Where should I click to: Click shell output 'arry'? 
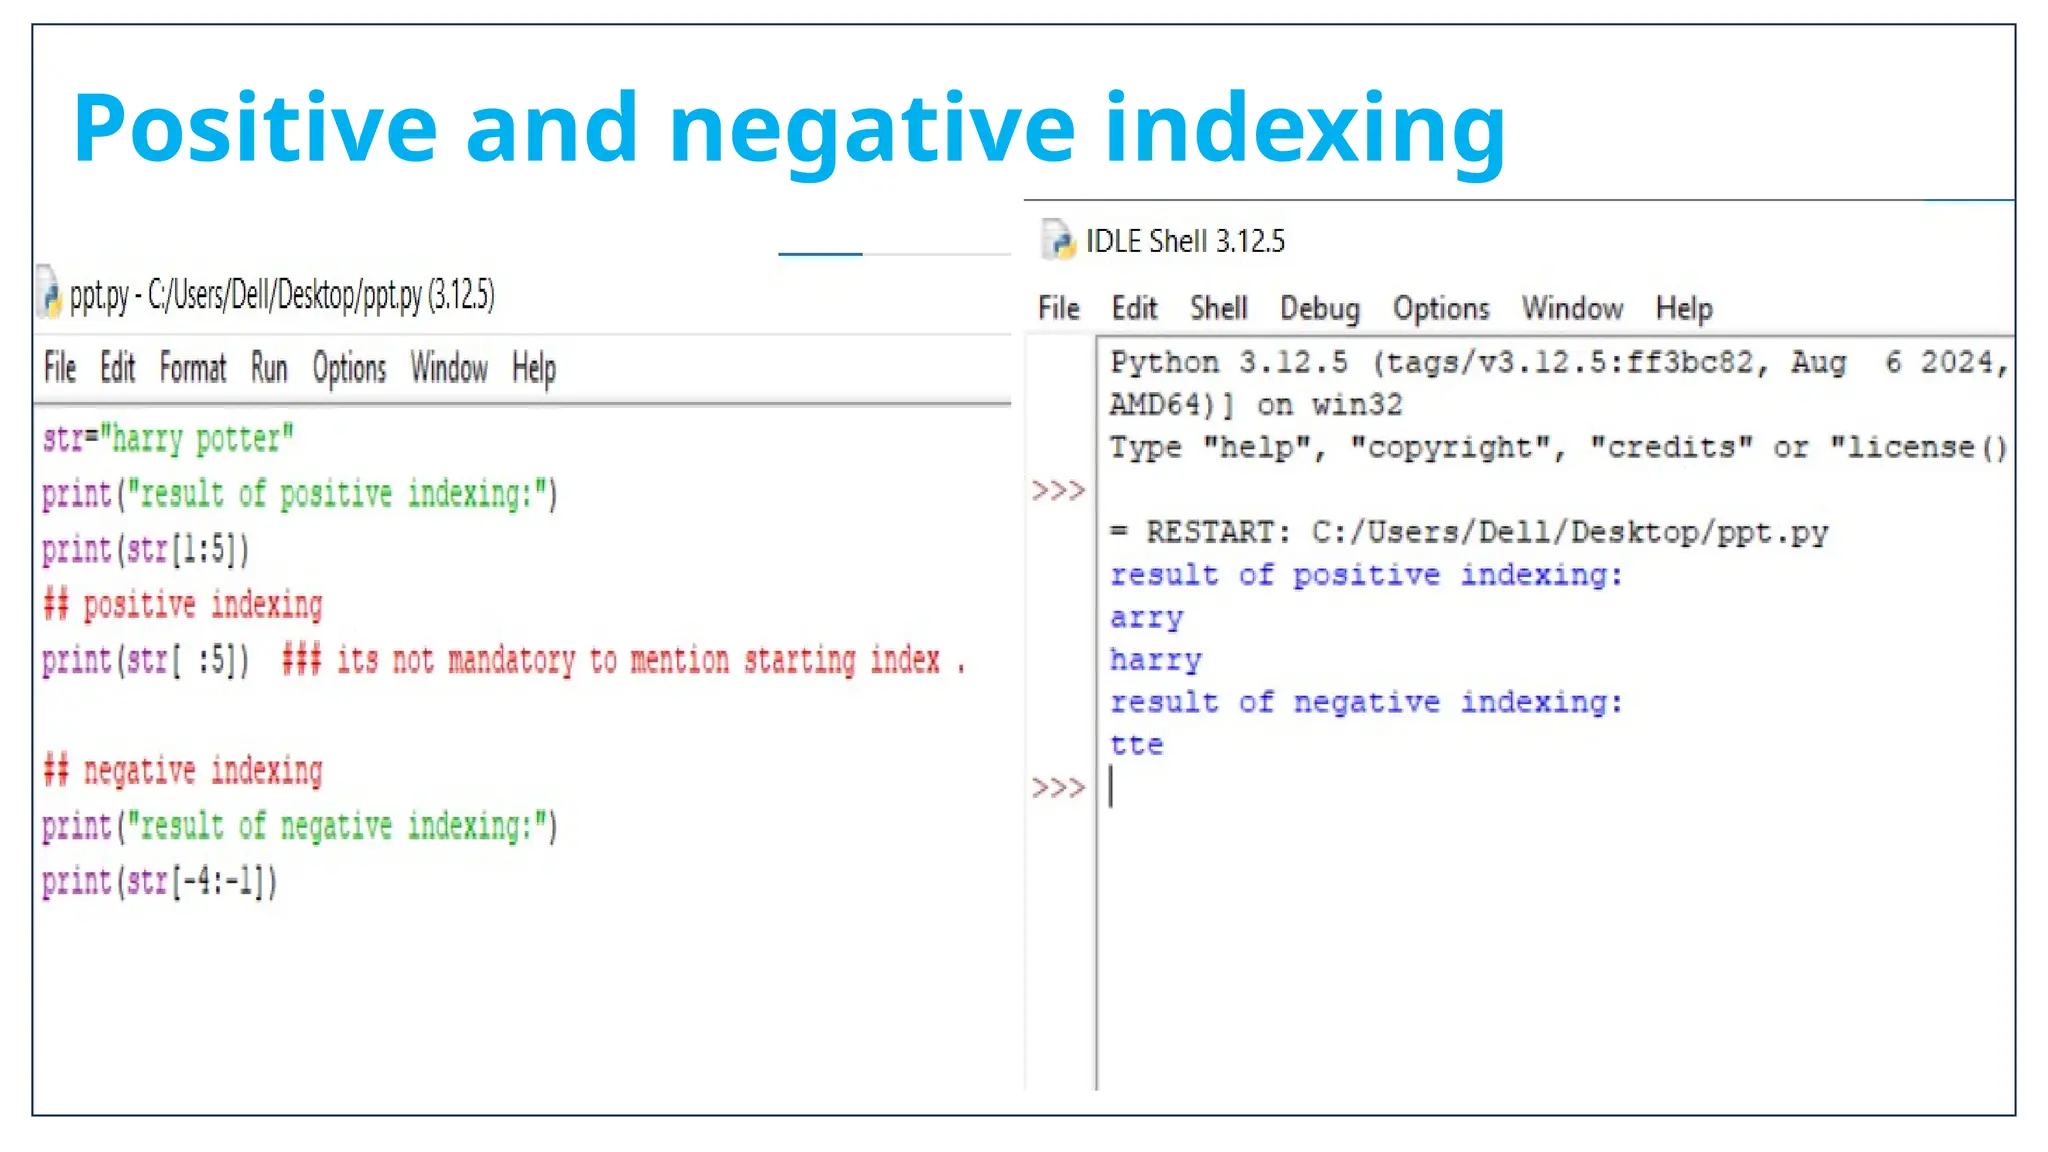(1146, 618)
